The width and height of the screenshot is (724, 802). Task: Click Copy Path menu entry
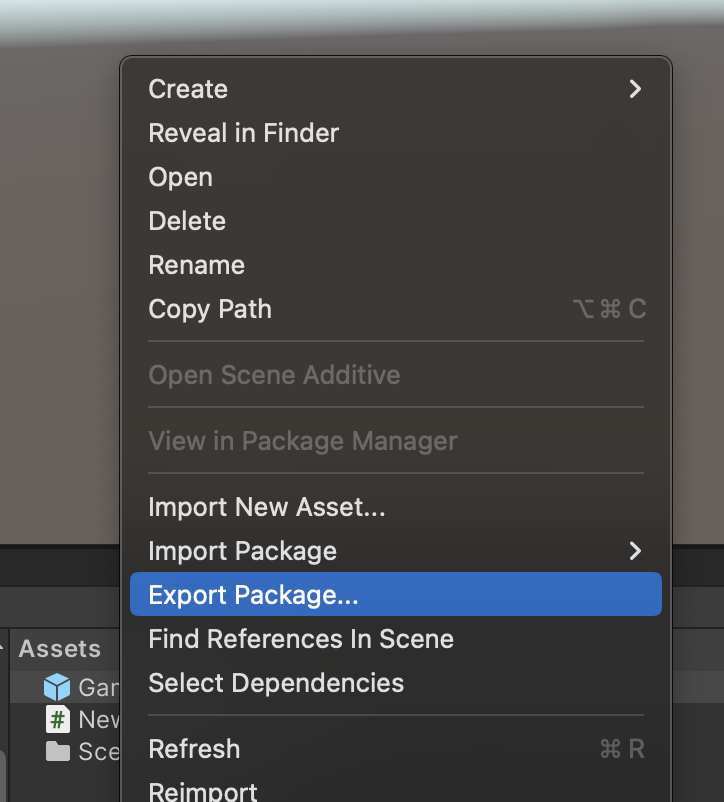click(x=210, y=309)
